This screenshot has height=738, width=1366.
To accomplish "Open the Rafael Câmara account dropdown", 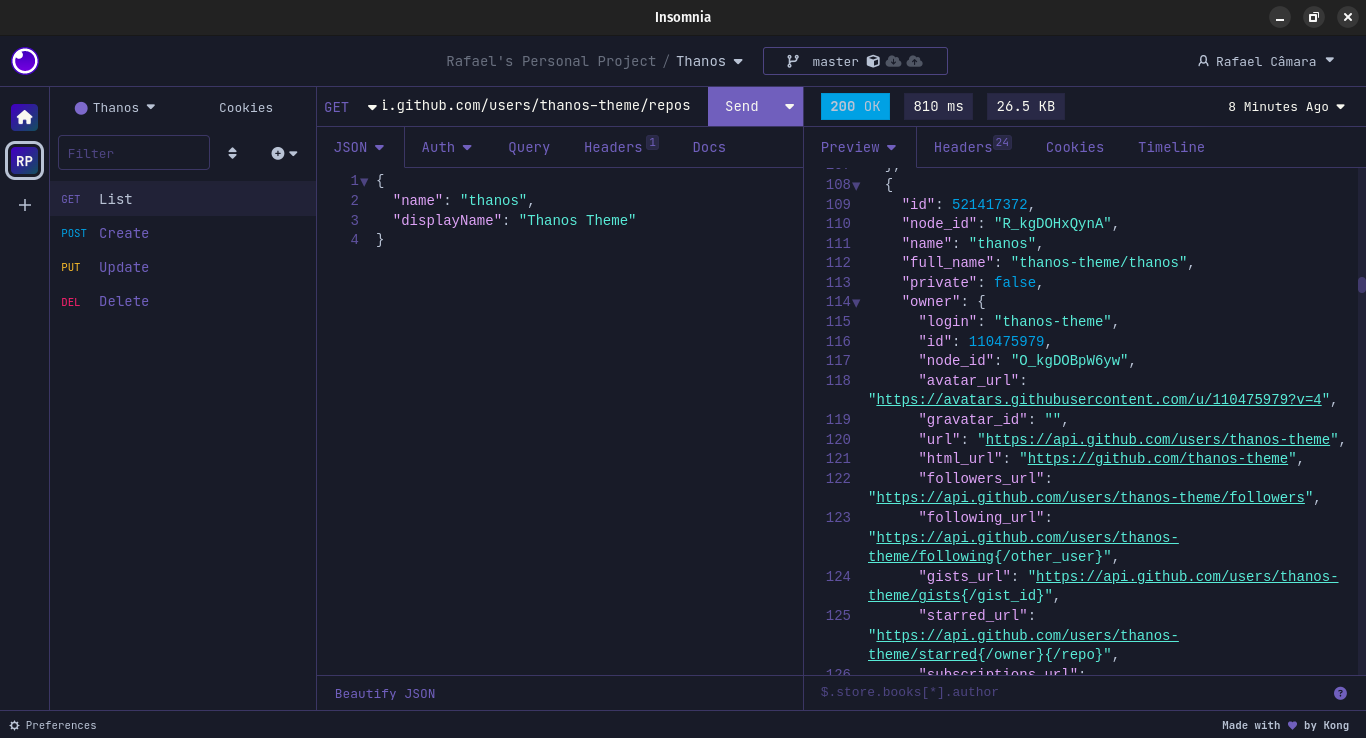I will coord(1266,61).
